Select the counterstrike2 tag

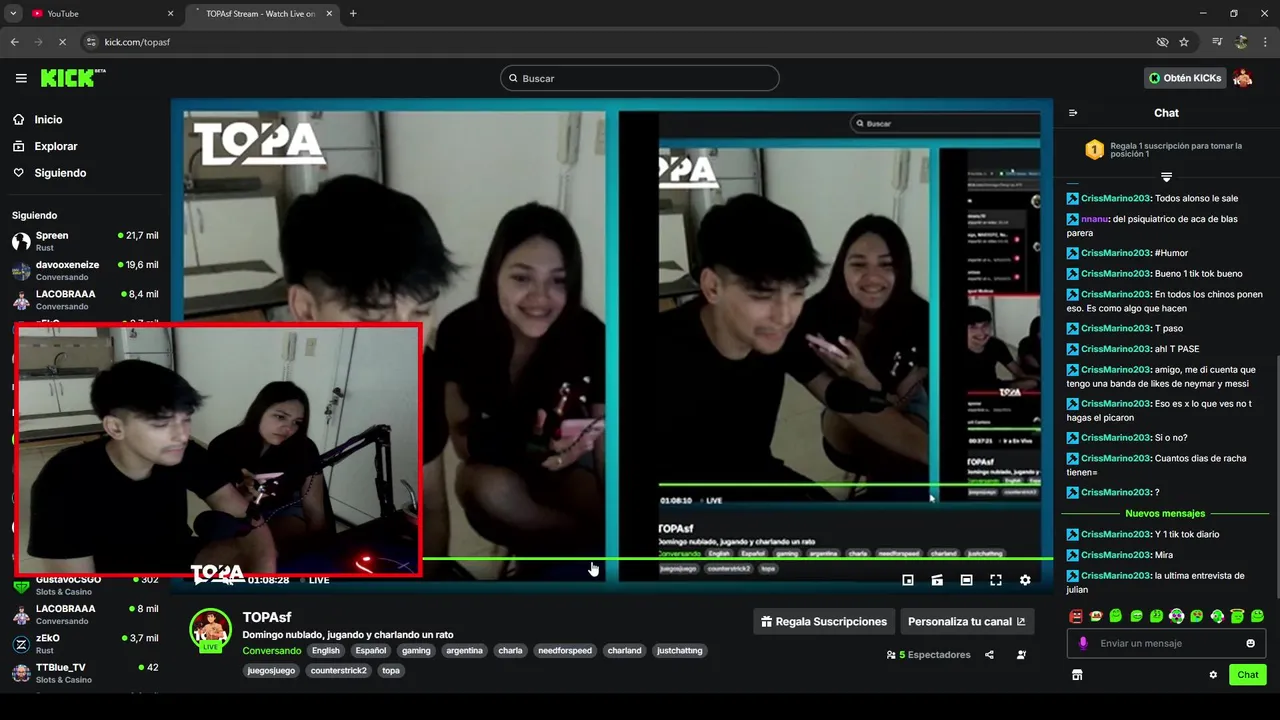[x=338, y=670]
